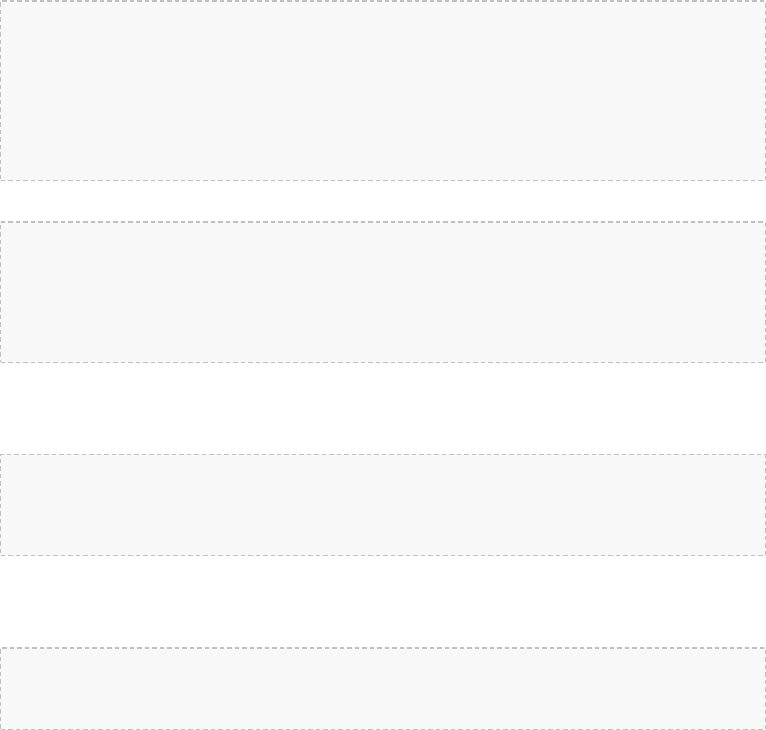The width and height of the screenshot is (766, 730).
Task: Click the white gap between first two boxes
Action: click(x=383, y=201)
